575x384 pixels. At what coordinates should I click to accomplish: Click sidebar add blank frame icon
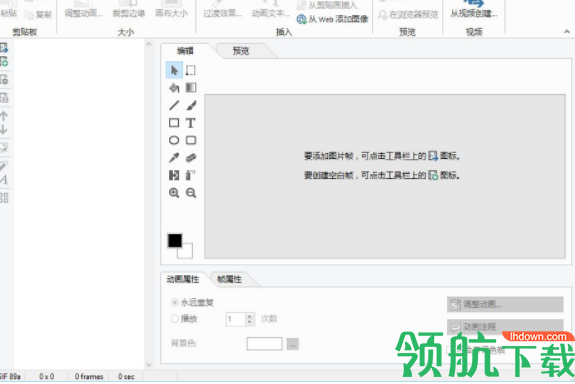pyautogui.click(x=4, y=61)
